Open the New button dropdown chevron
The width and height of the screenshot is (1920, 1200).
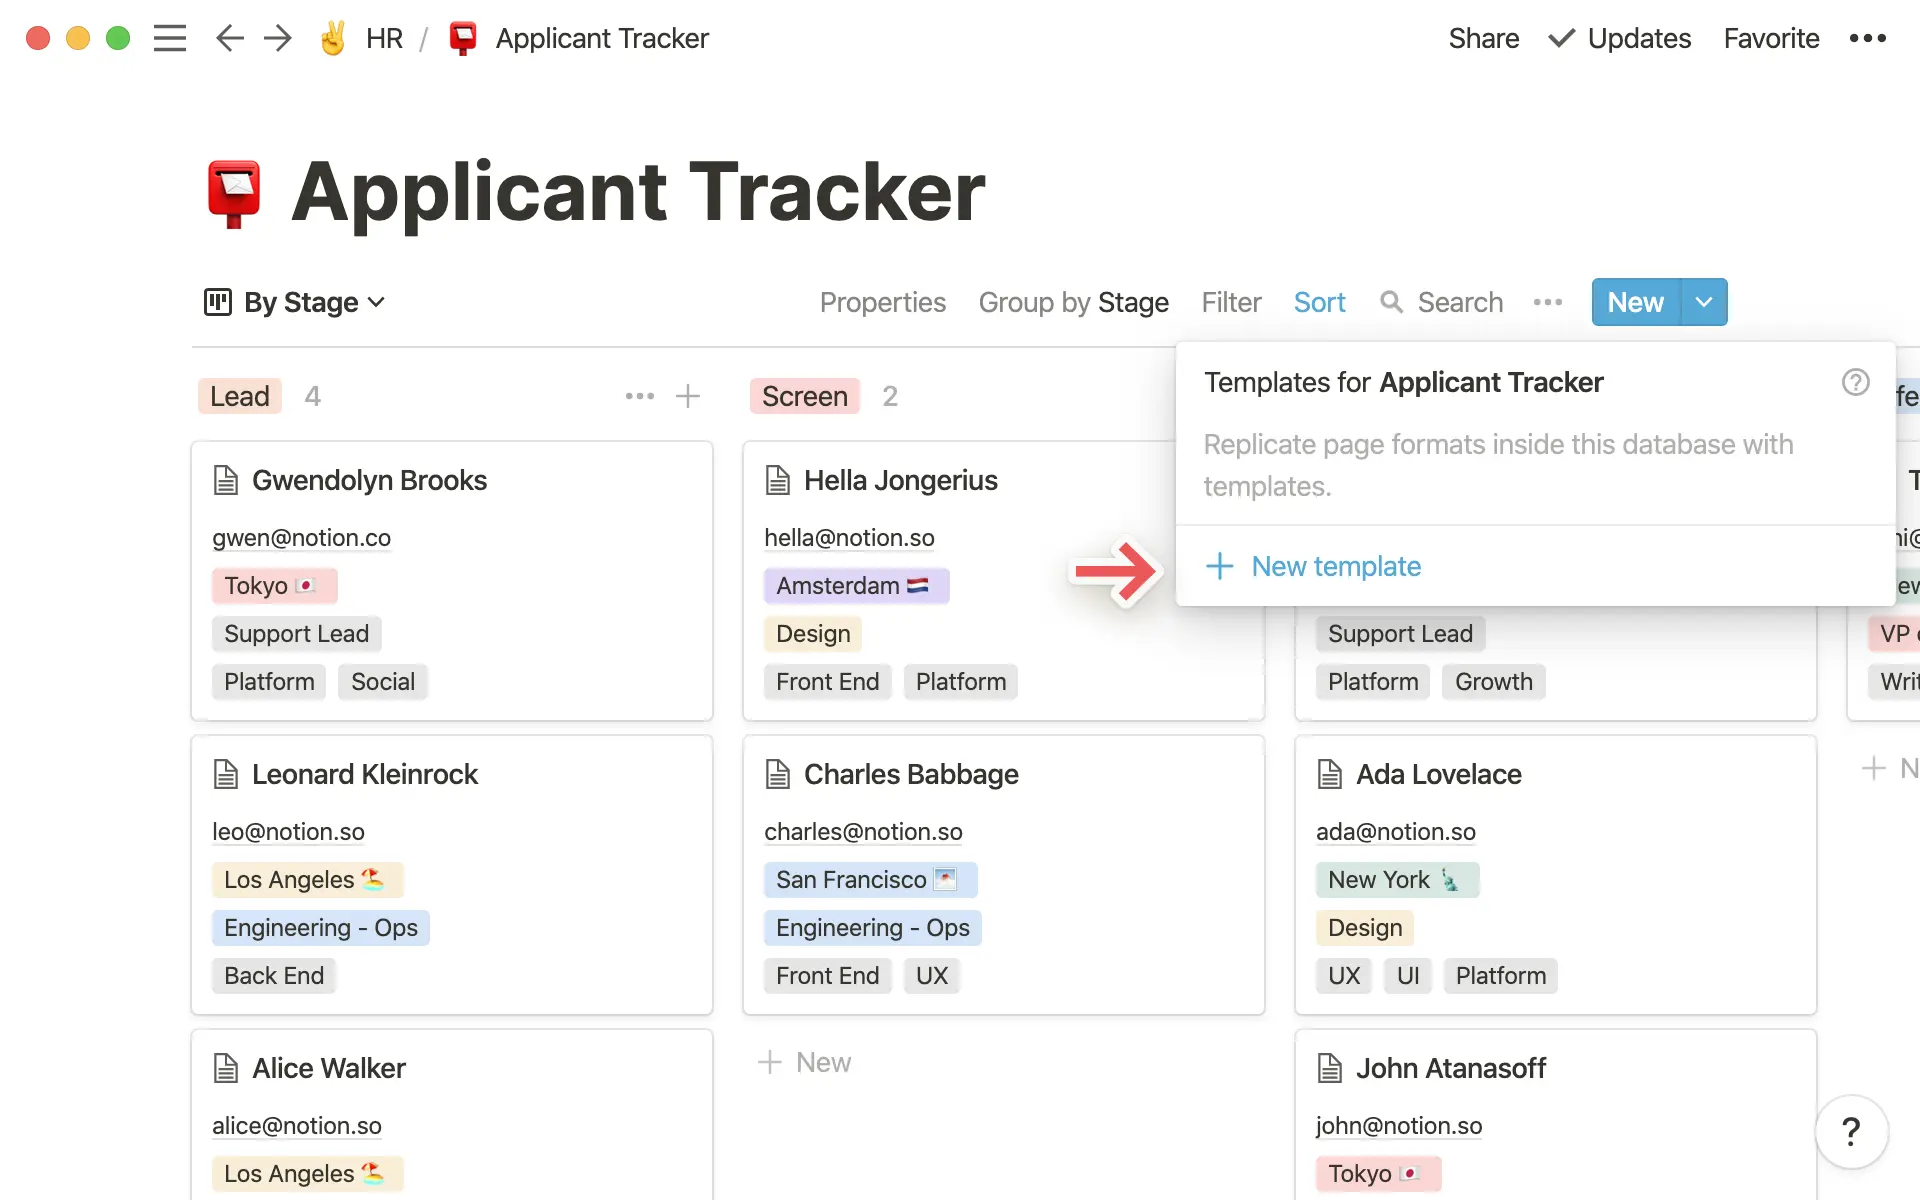(1703, 302)
